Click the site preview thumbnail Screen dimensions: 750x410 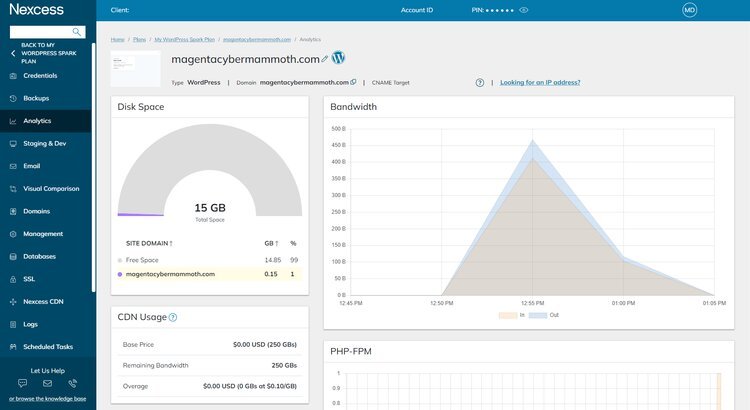coord(135,69)
